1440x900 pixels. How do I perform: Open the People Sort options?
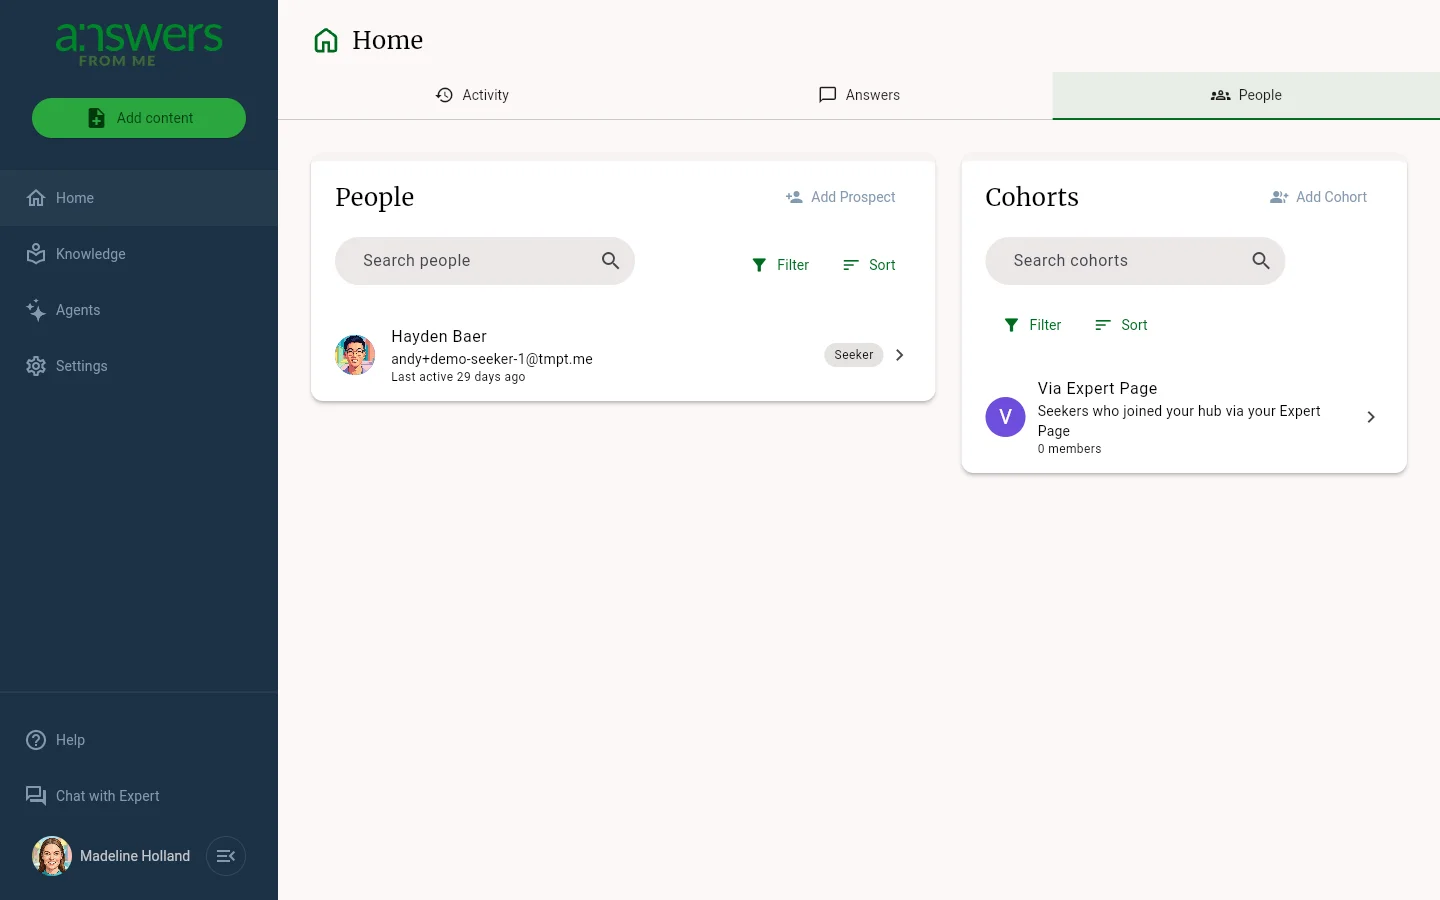click(869, 265)
